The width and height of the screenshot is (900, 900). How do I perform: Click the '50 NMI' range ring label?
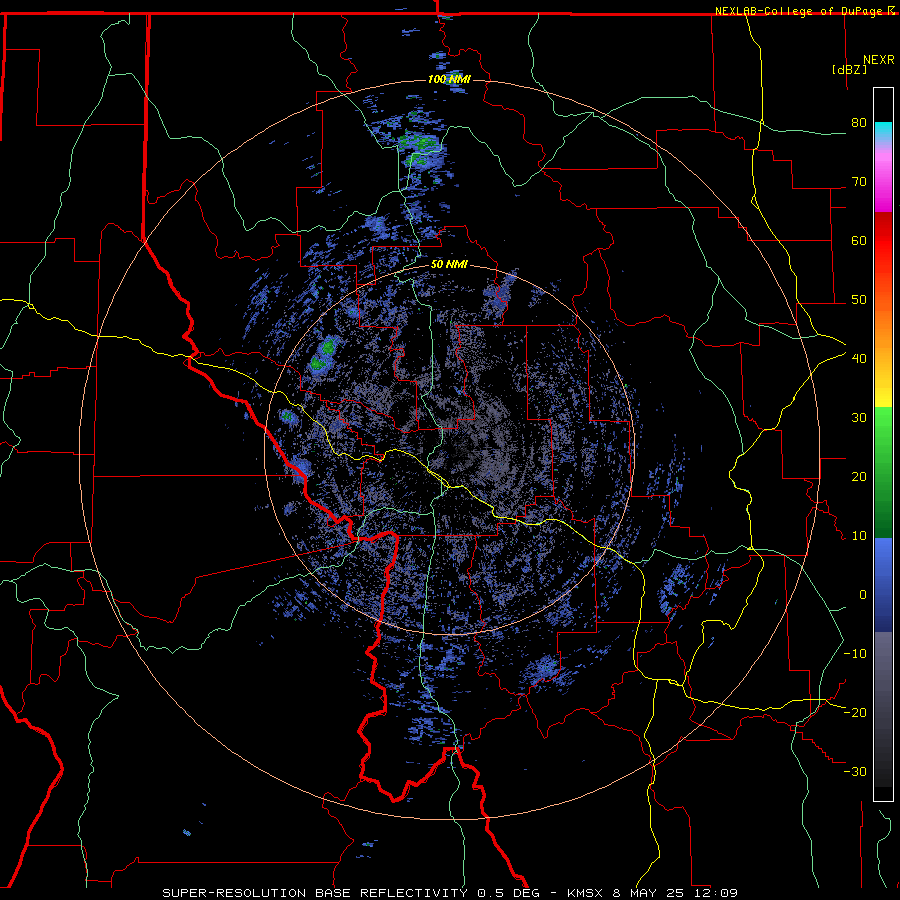[449, 264]
